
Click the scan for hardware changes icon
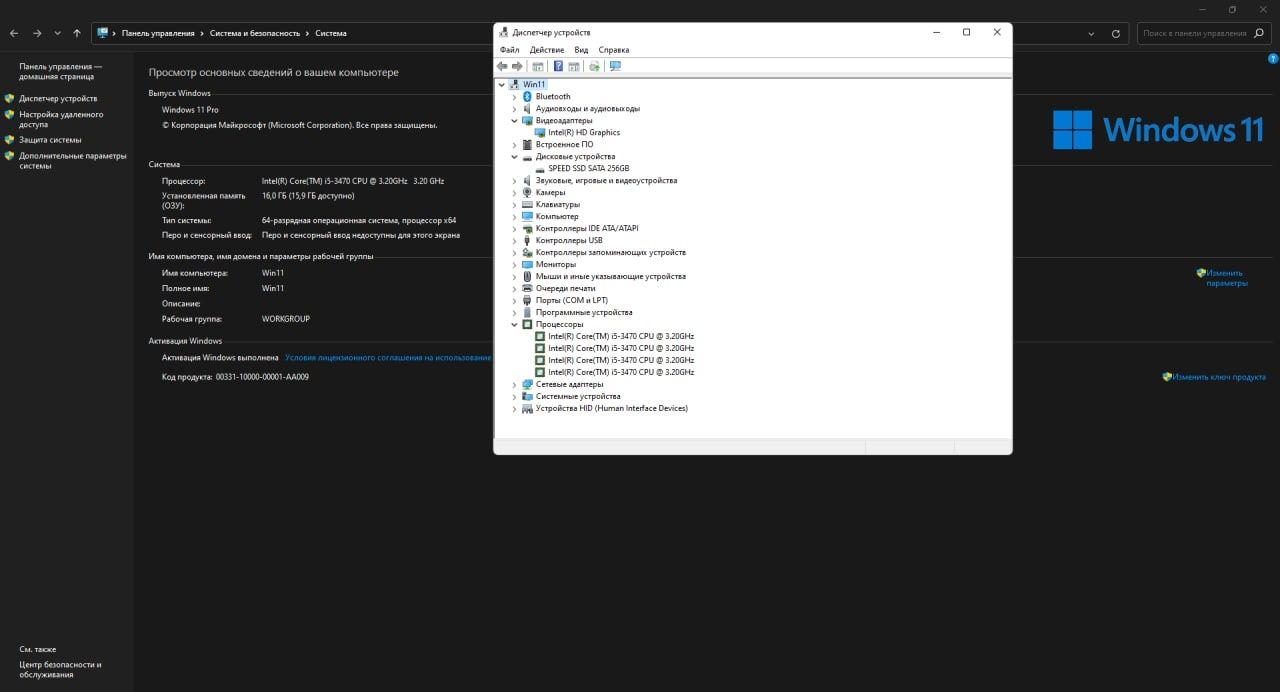(615, 66)
